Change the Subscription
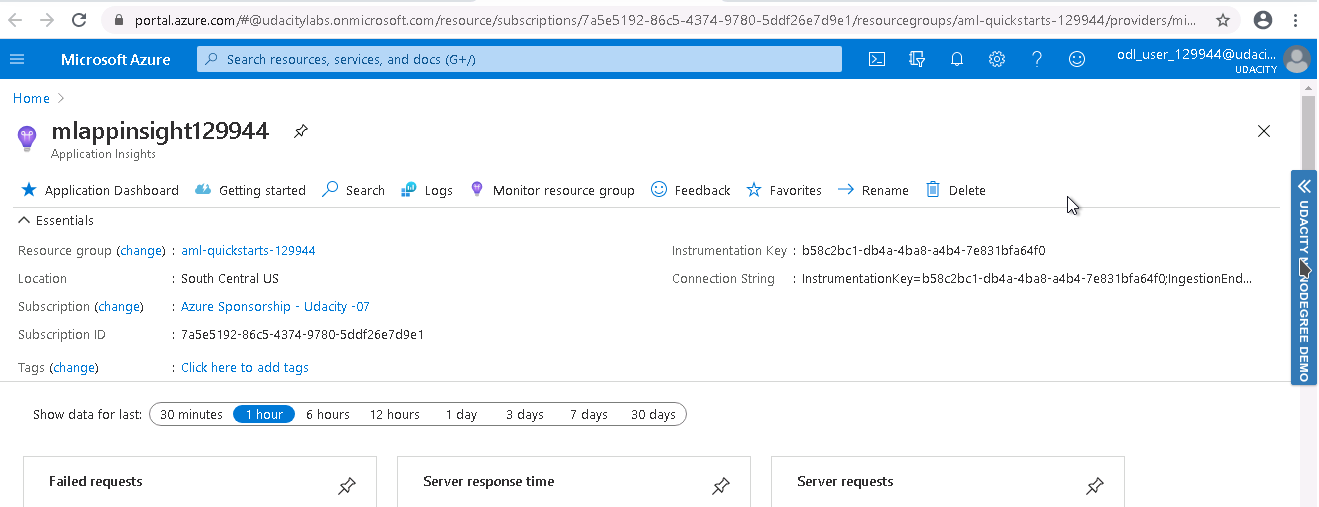Screen dimensions: 1319x507 point(119,307)
